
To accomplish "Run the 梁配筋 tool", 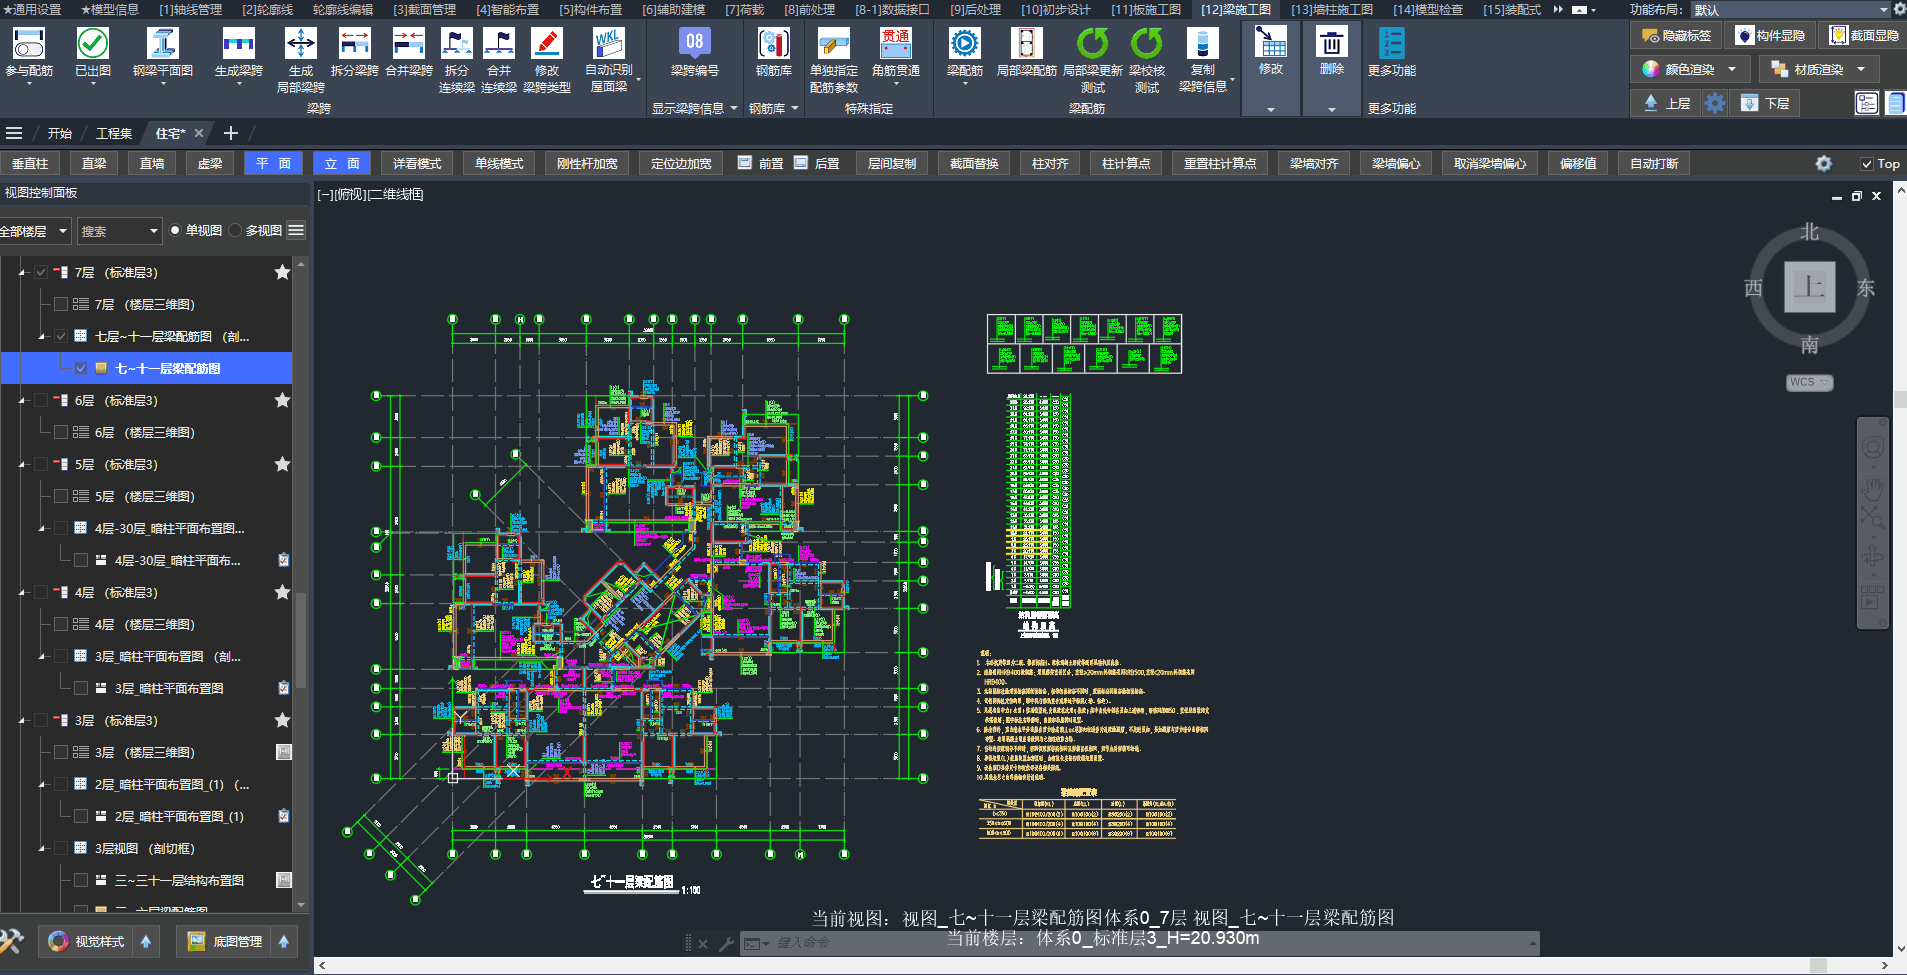I will (x=964, y=45).
